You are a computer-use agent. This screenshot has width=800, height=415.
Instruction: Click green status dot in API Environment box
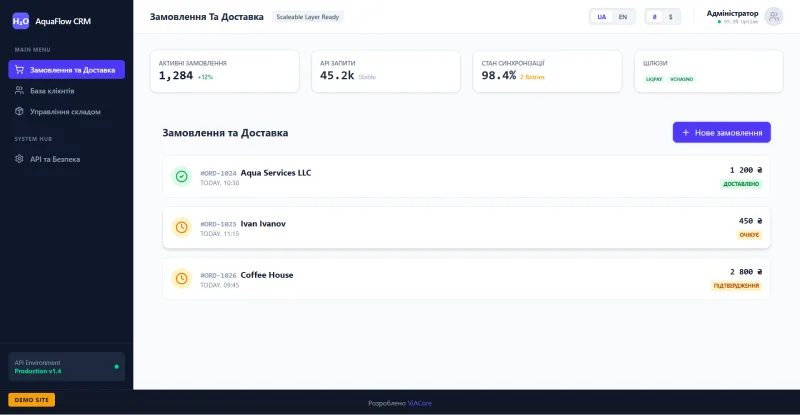pyautogui.click(x=116, y=367)
